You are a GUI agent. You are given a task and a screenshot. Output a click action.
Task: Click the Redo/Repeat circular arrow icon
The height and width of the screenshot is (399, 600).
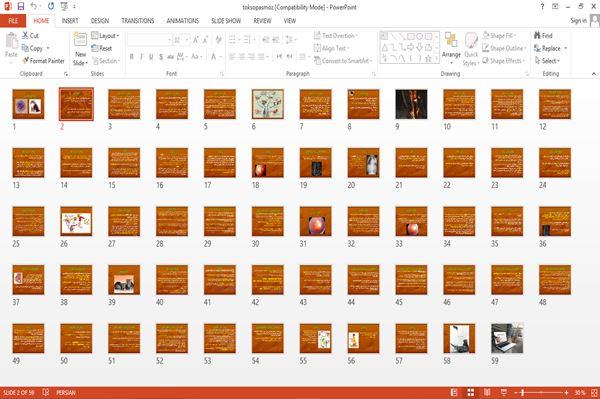point(51,6)
